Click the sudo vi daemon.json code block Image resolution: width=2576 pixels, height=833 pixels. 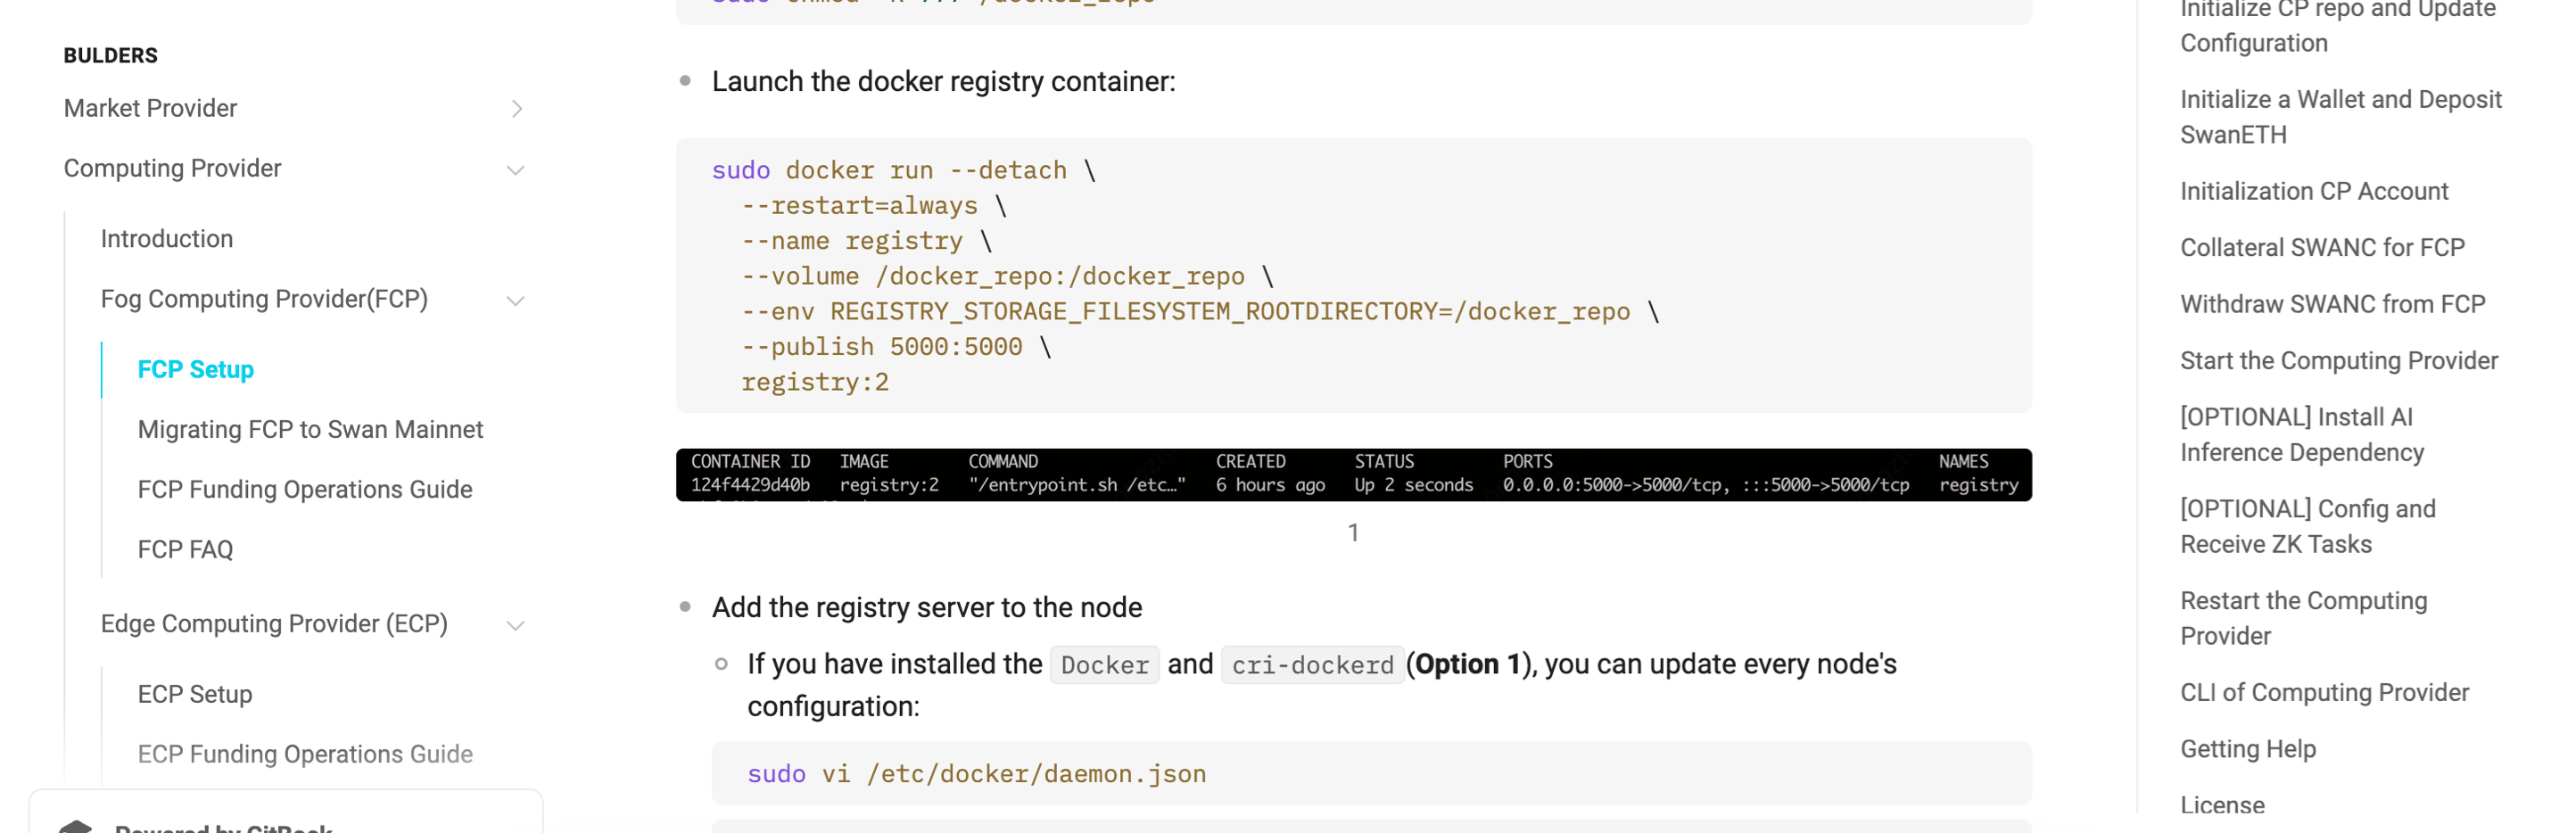1371,773
